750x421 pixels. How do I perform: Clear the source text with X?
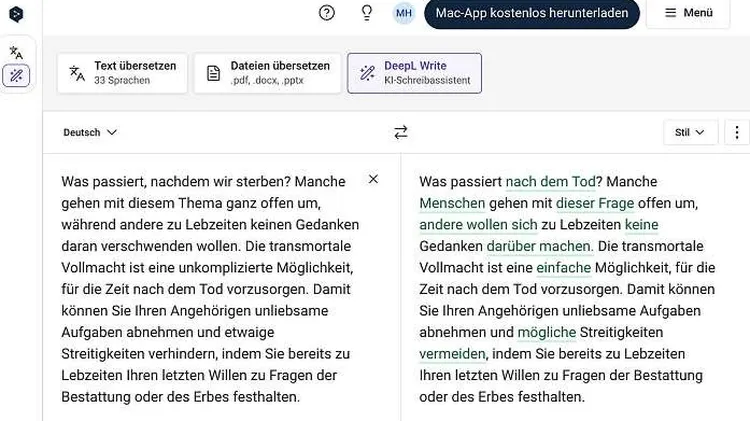(373, 179)
